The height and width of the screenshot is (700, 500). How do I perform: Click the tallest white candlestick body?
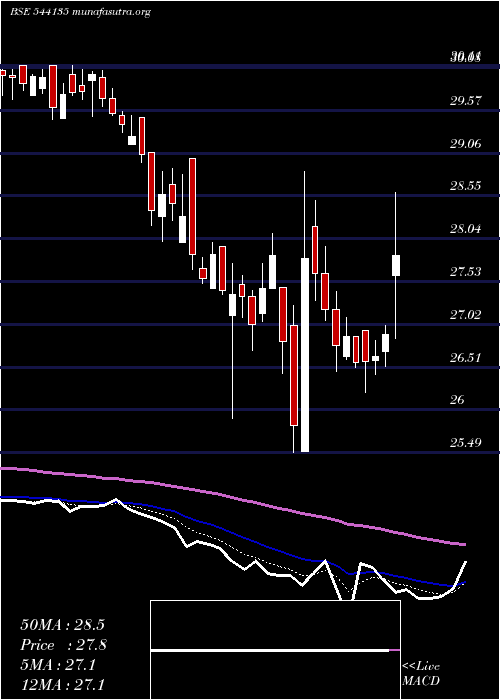305,355
